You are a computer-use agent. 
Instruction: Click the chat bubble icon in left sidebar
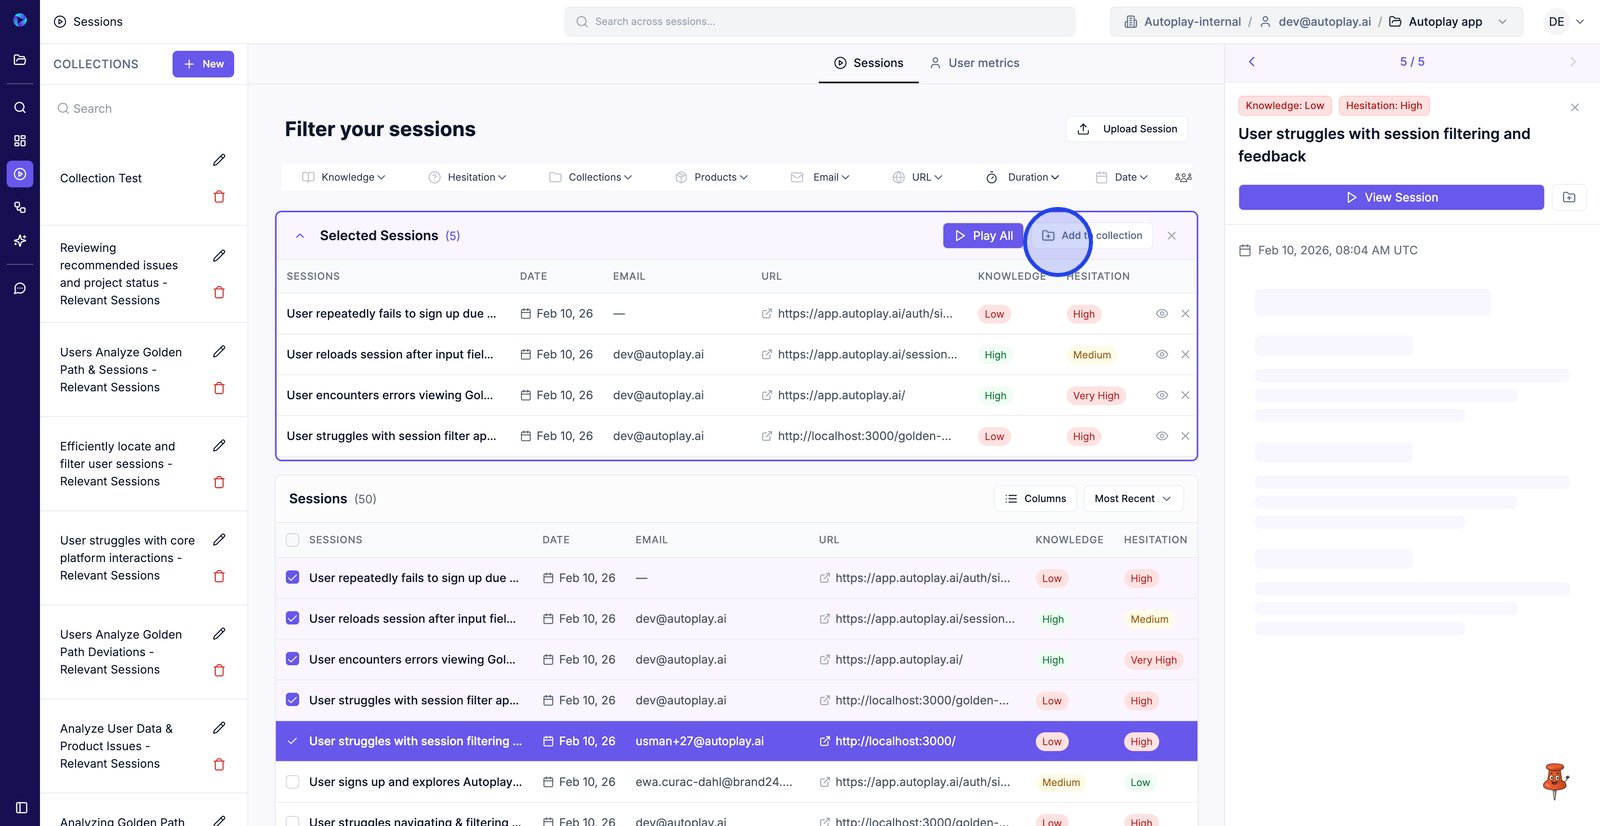pos(20,289)
